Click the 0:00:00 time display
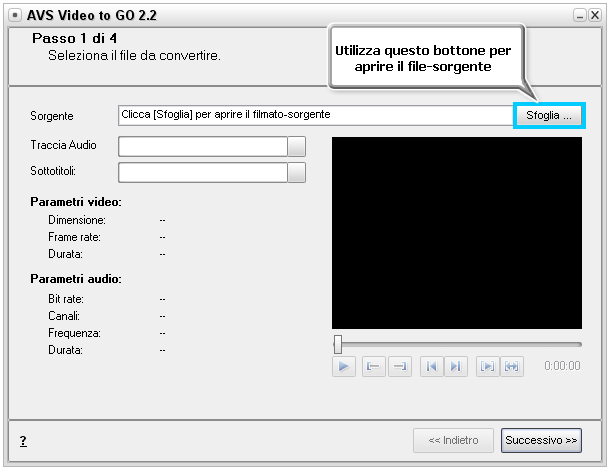The image size is (610, 471). pyautogui.click(x=562, y=366)
